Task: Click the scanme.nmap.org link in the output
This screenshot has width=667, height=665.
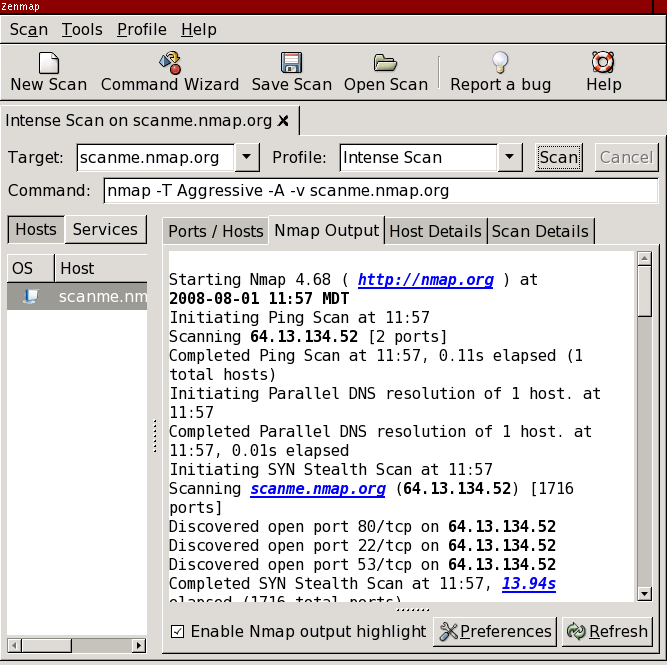Action: coord(318,489)
